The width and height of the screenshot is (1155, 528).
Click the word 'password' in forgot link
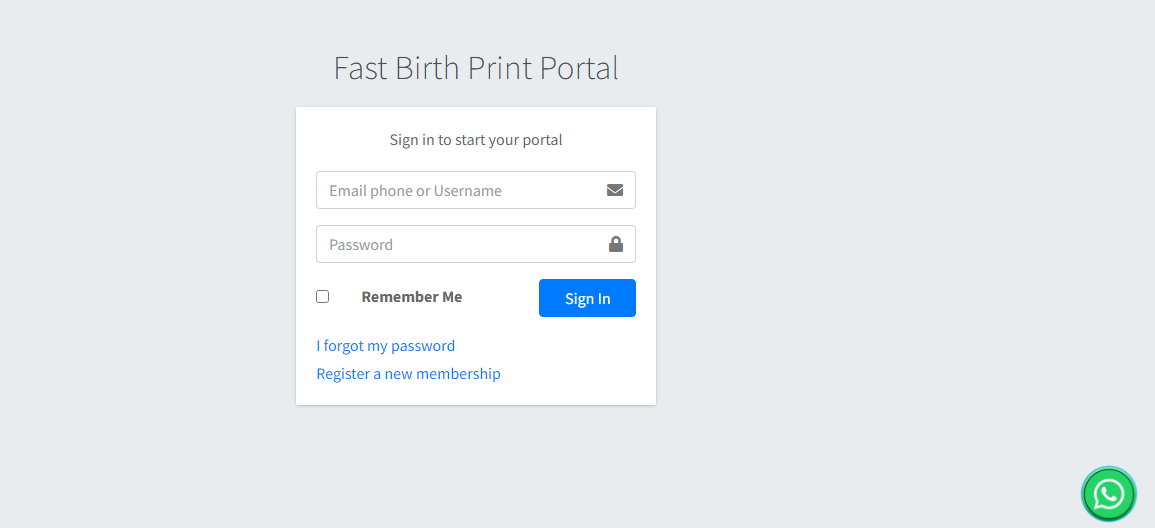422,346
